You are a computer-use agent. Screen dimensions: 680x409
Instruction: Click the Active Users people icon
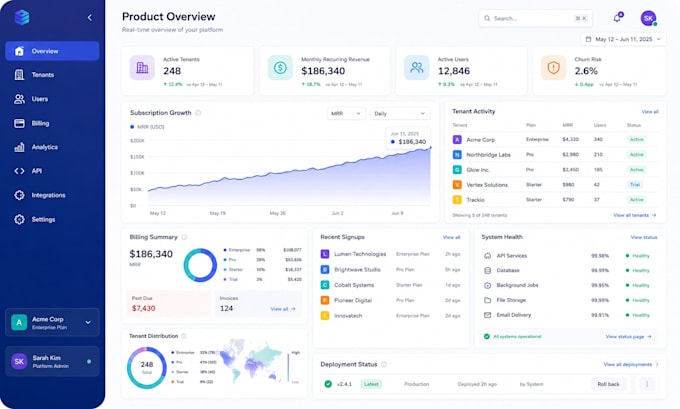pos(416,68)
